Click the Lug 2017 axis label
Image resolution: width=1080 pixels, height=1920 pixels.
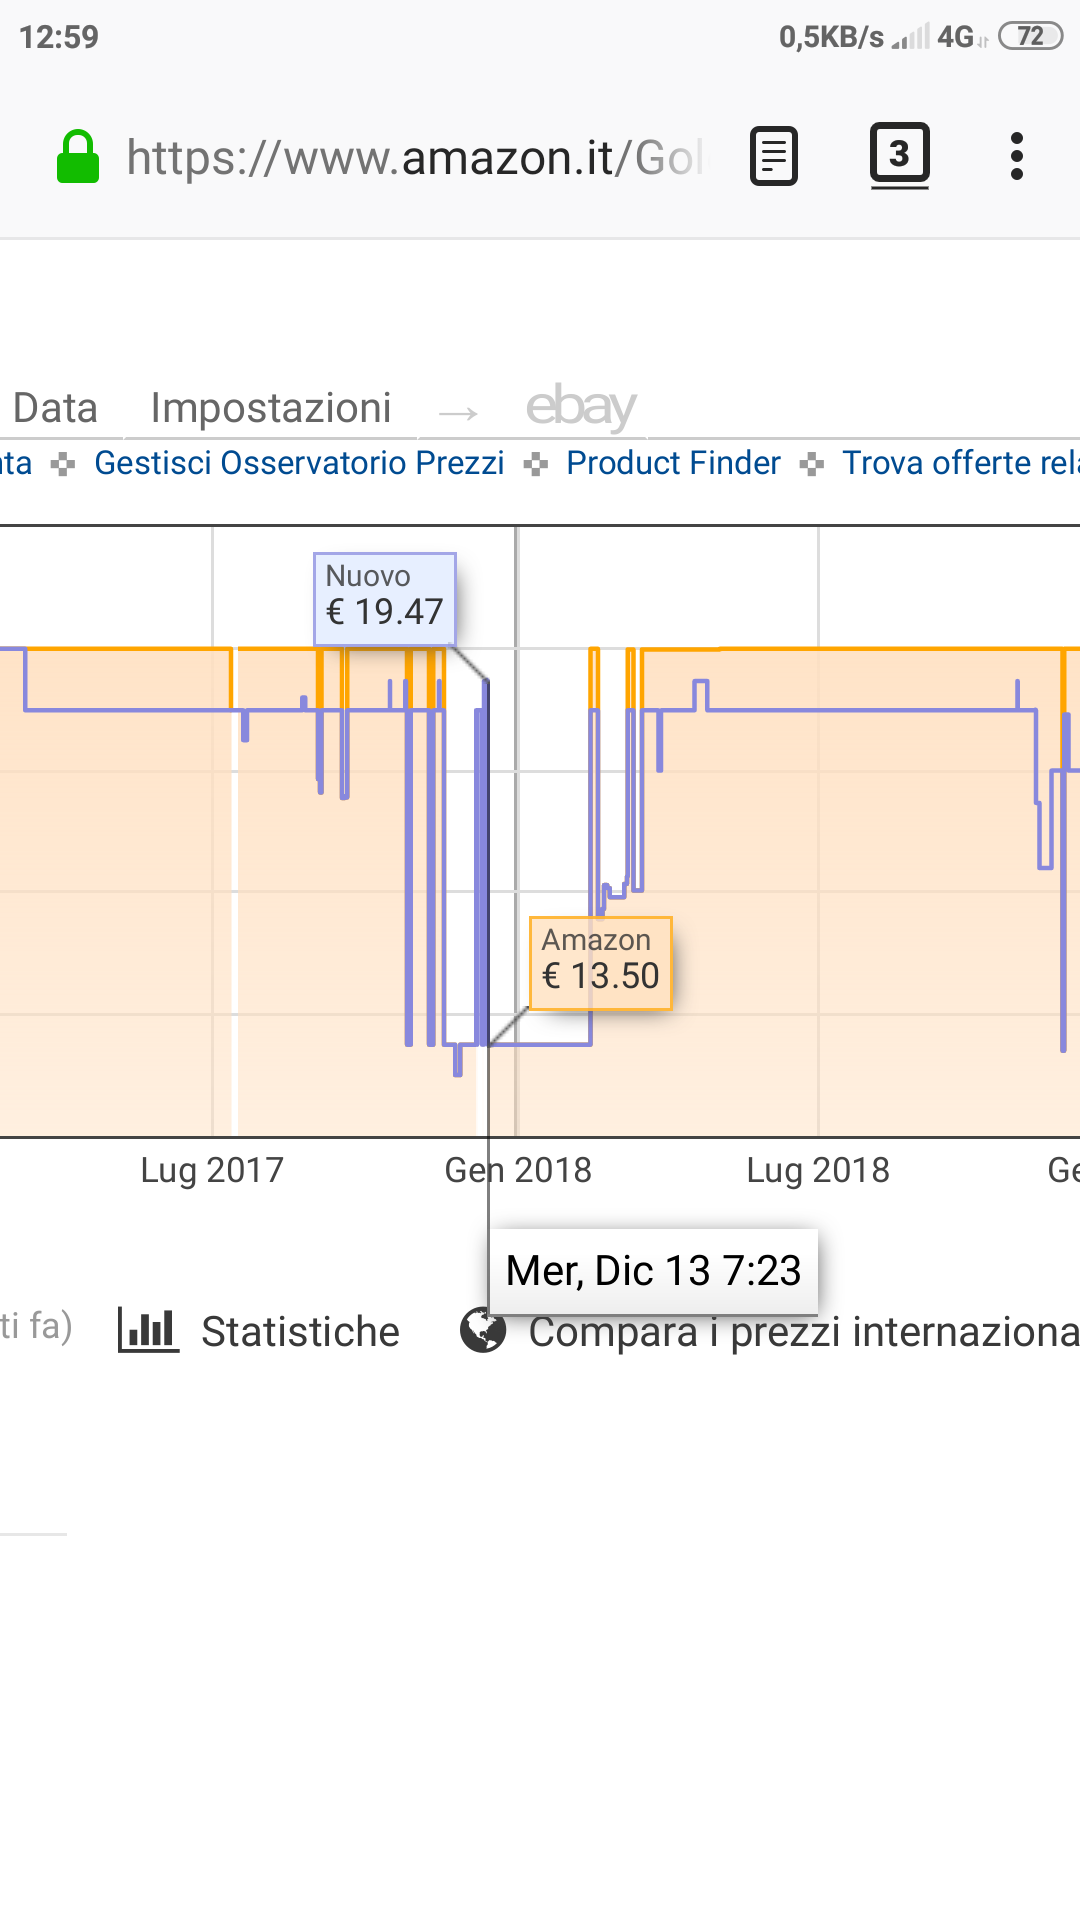(212, 1170)
